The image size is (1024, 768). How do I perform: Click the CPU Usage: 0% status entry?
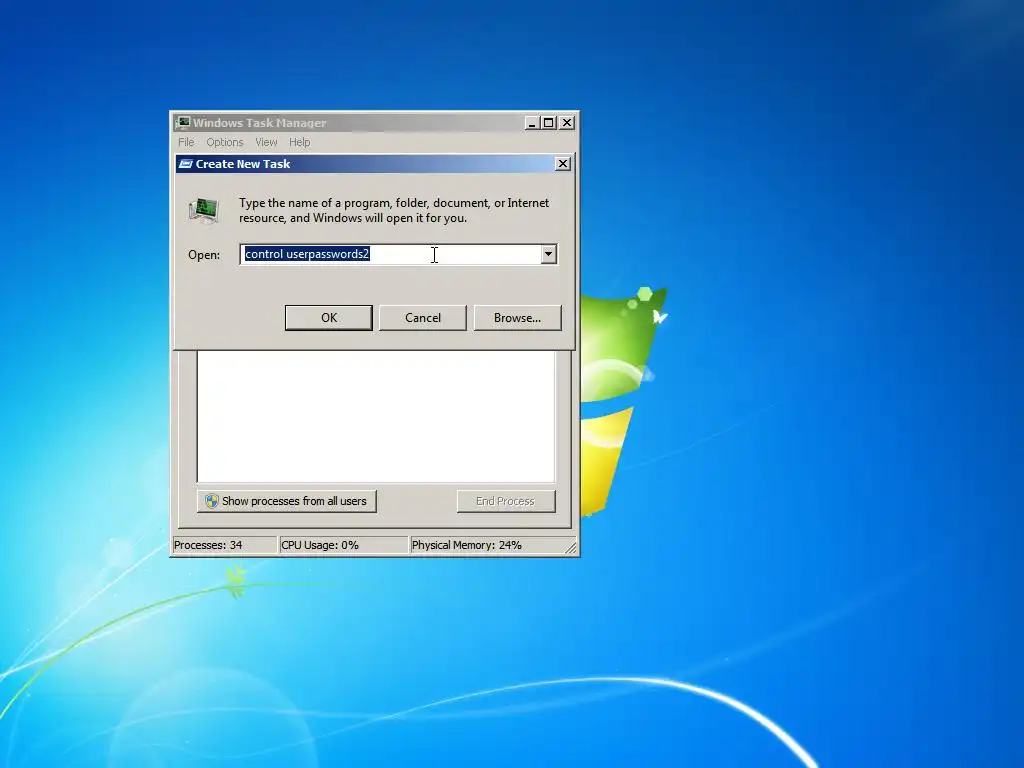[x=343, y=545]
